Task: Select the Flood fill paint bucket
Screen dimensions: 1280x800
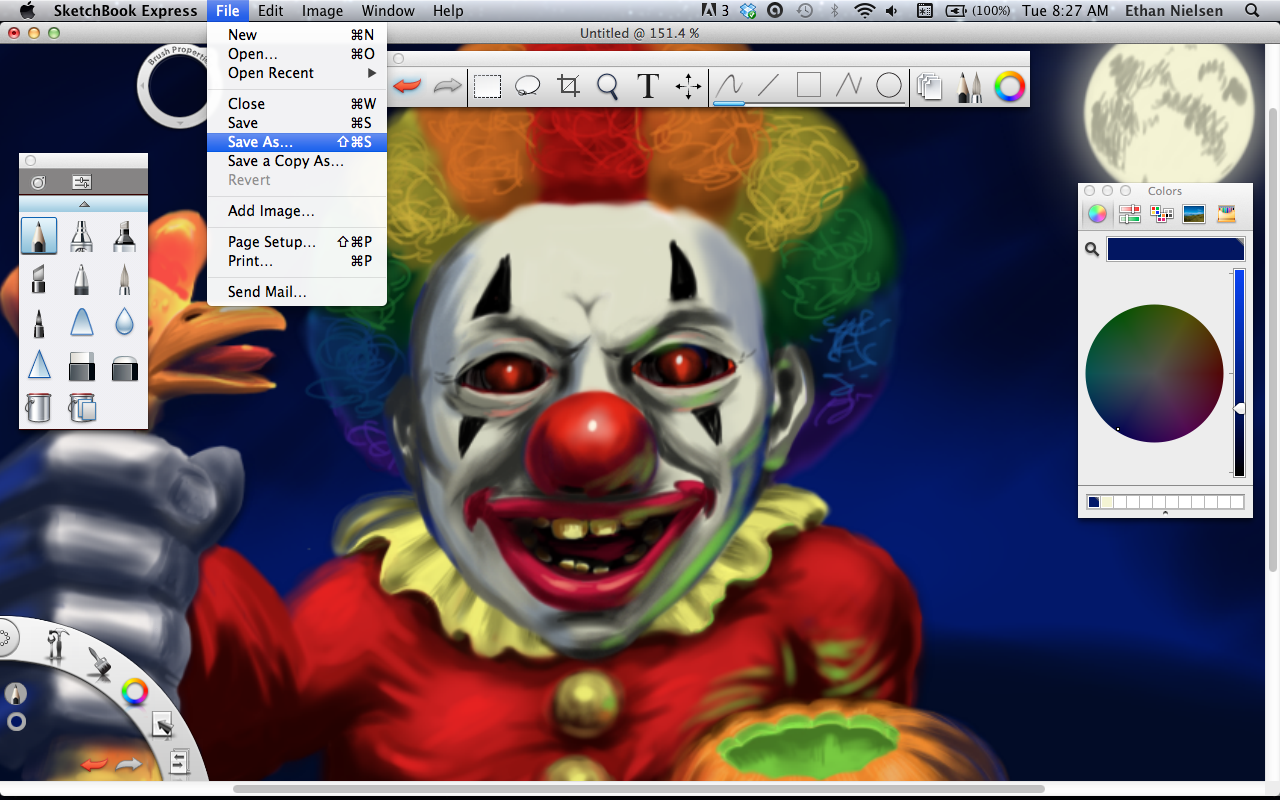Action: (39, 407)
